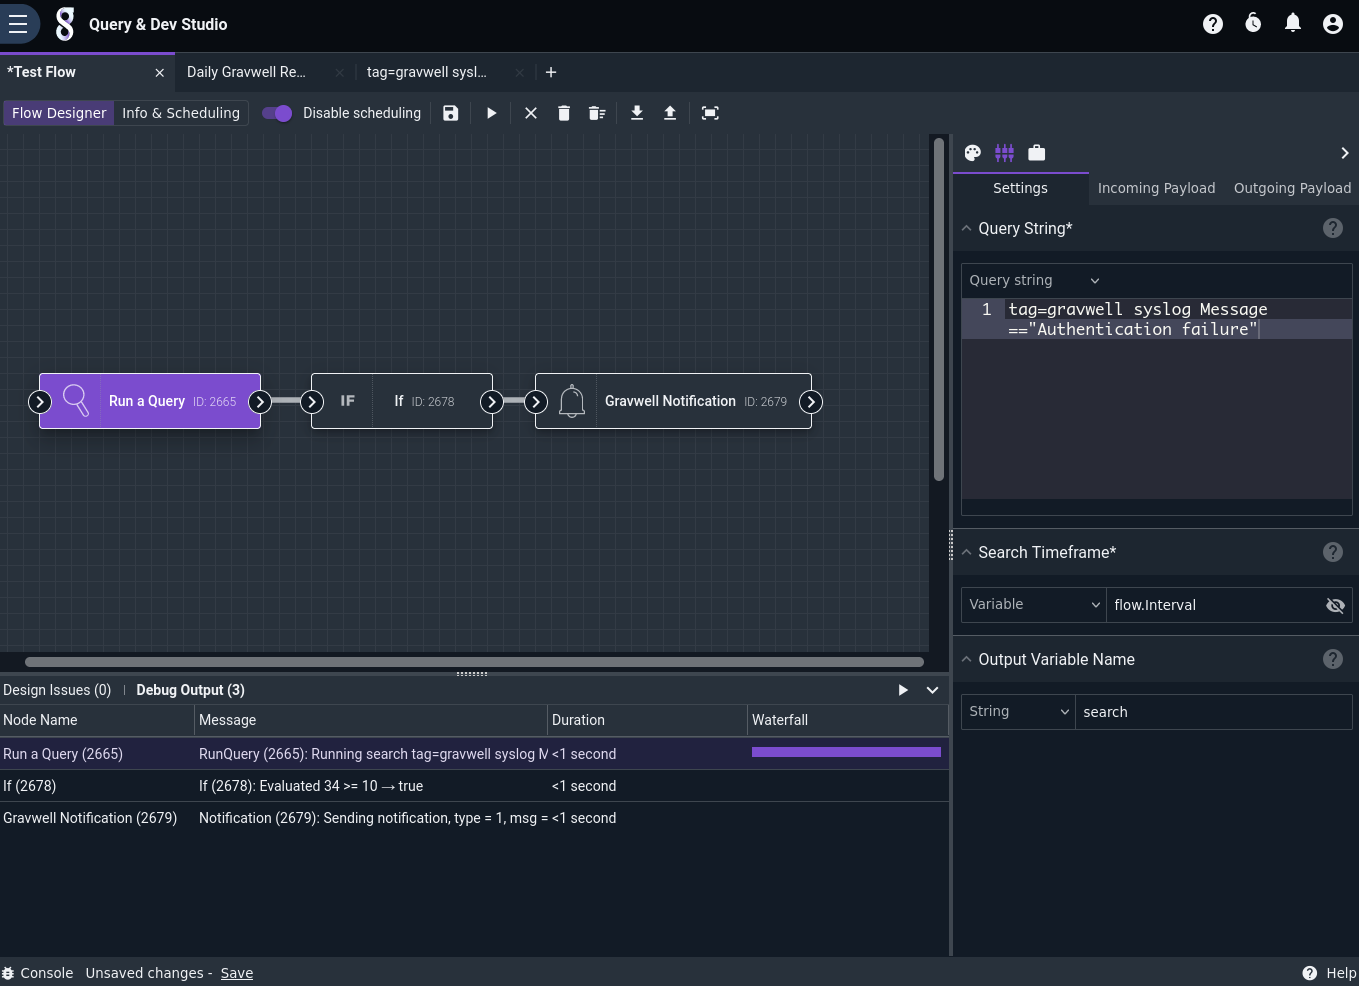Open the briefcase payload icon
1359x986 pixels.
(x=1037, y=153)
